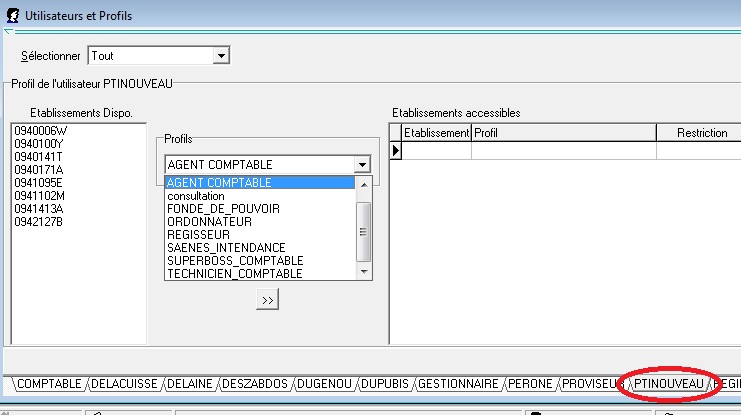Viewport: 741px width, 415px height.
Task: Click the profile list scroll down arrow
Action: point(364,272)
